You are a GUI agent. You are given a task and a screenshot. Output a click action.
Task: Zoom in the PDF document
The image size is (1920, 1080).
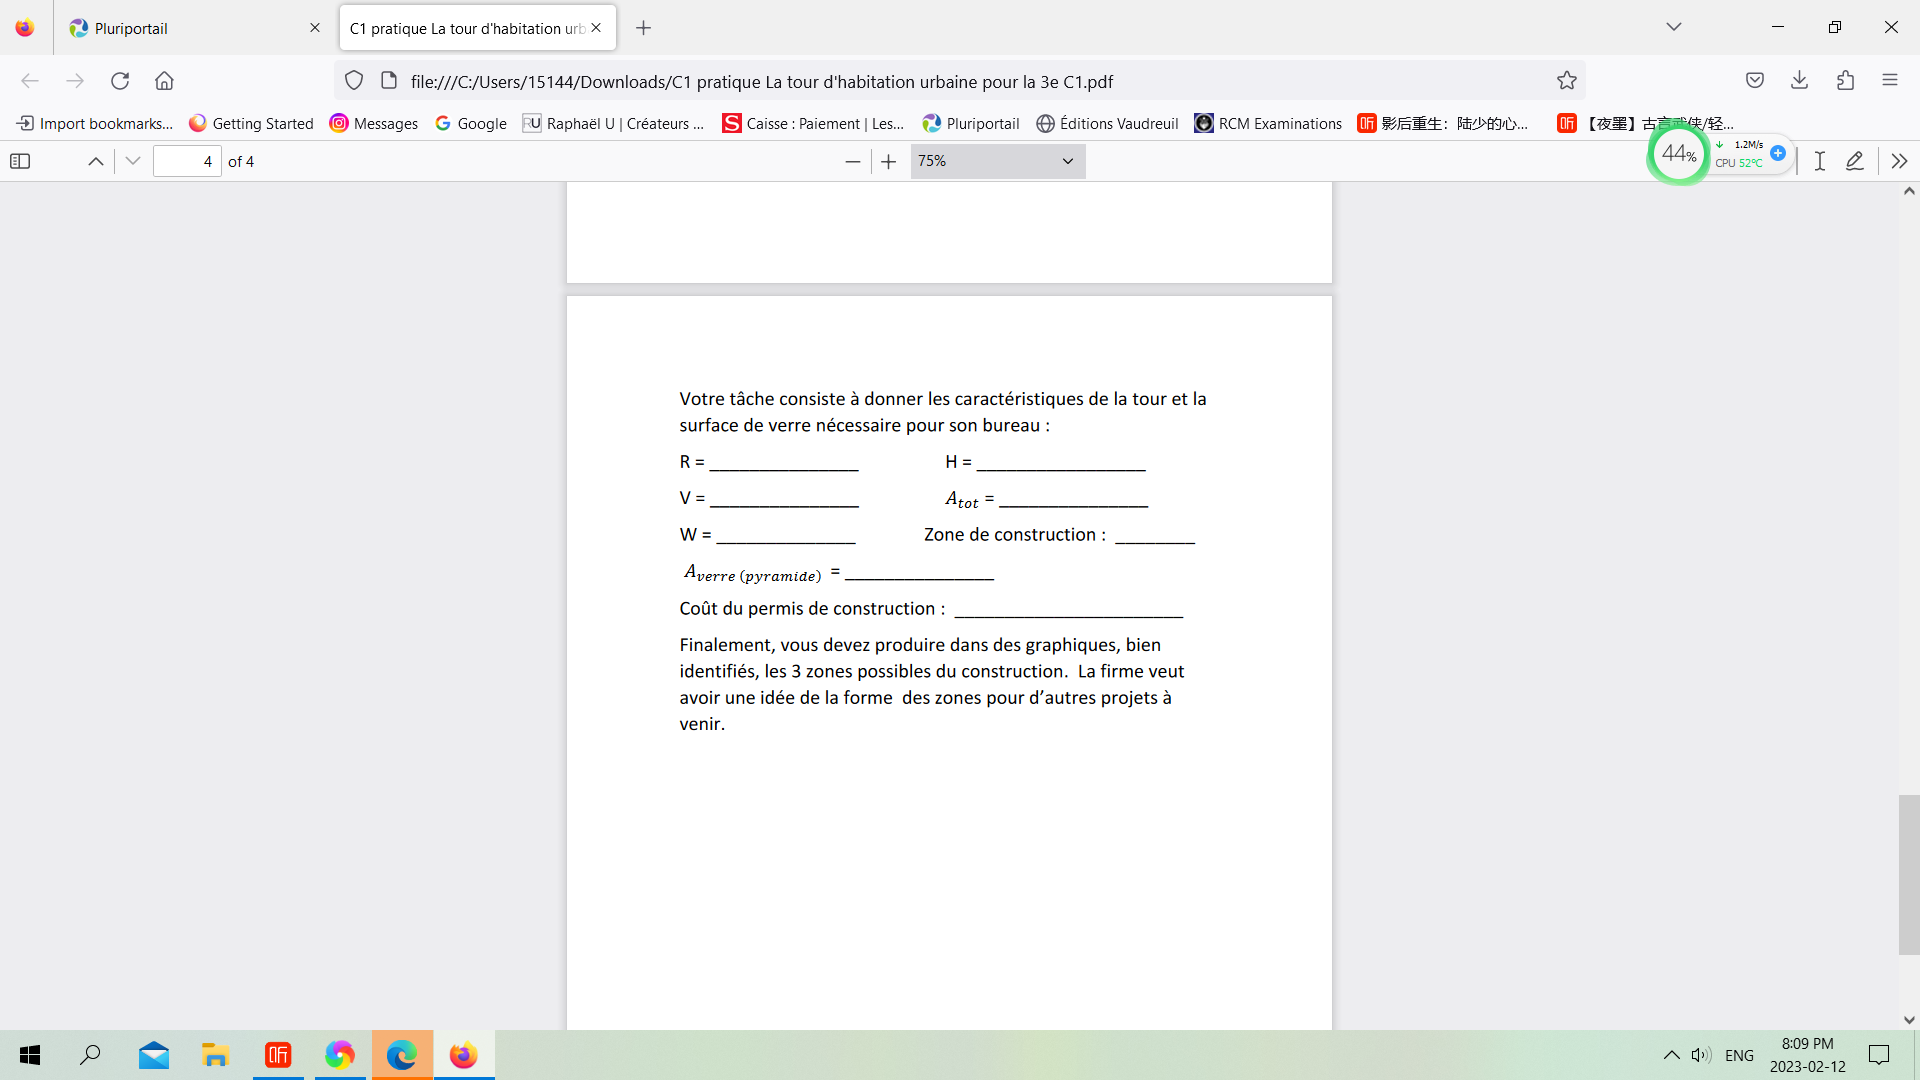(x=889, y=161)
